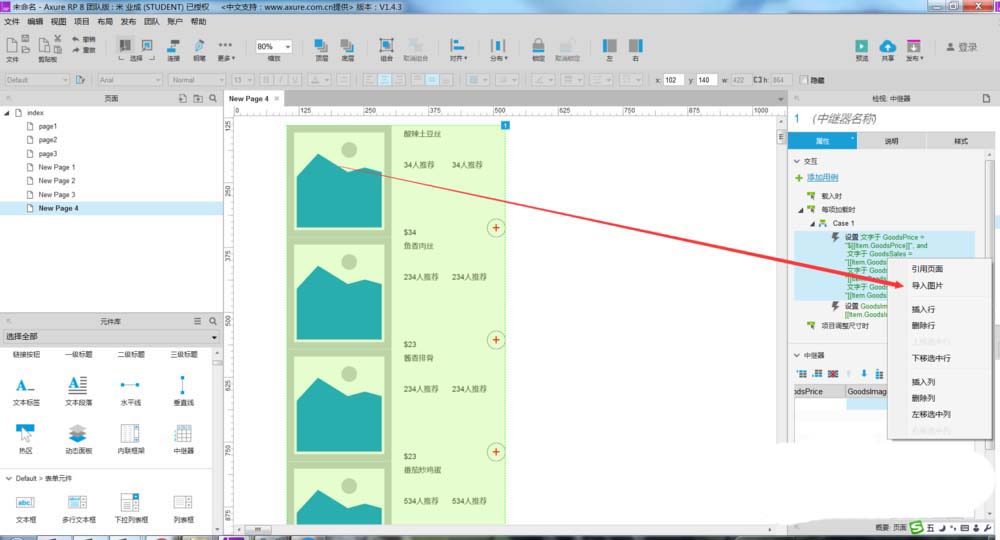The width and height of the screenshot is (1000, 540).
Task: Select New Page 2 in pages tree
Action: [57, 181]
